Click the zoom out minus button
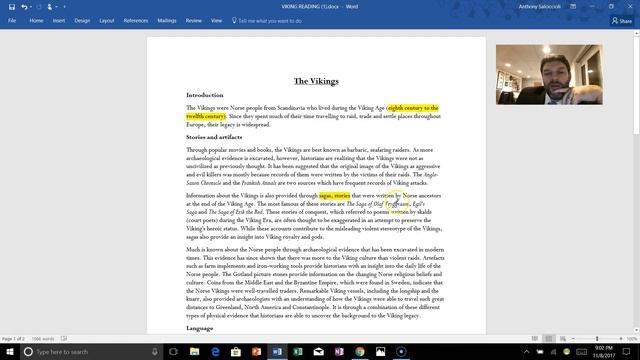The width and height of the screenshot is (640, 360). 573,339
